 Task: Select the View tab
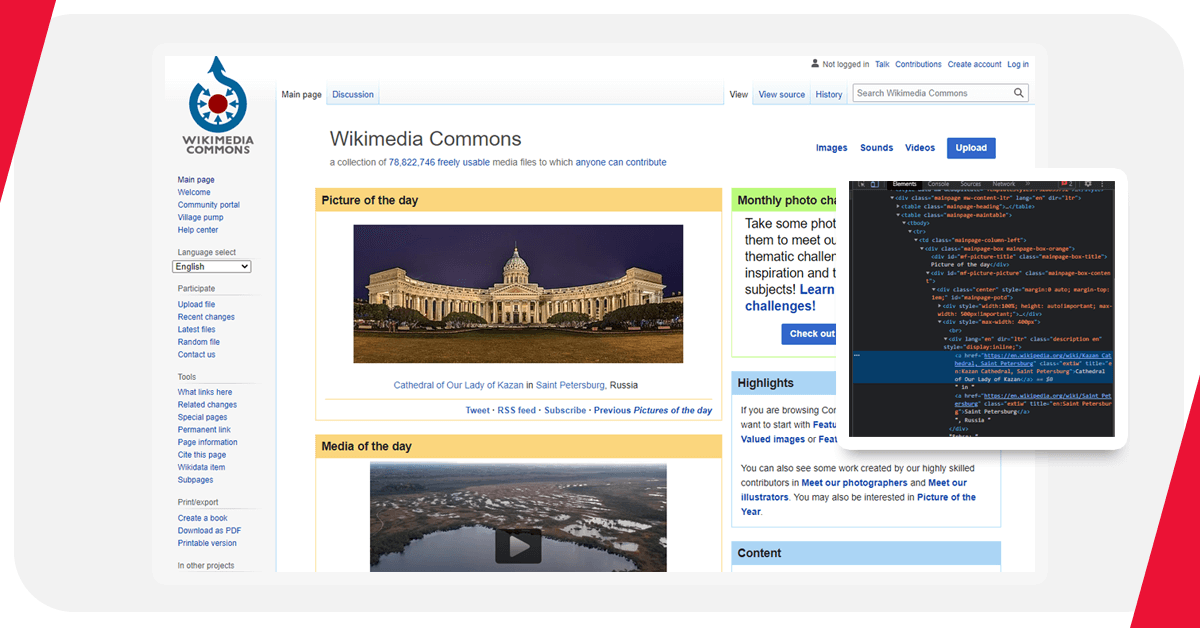pos(739,95)
